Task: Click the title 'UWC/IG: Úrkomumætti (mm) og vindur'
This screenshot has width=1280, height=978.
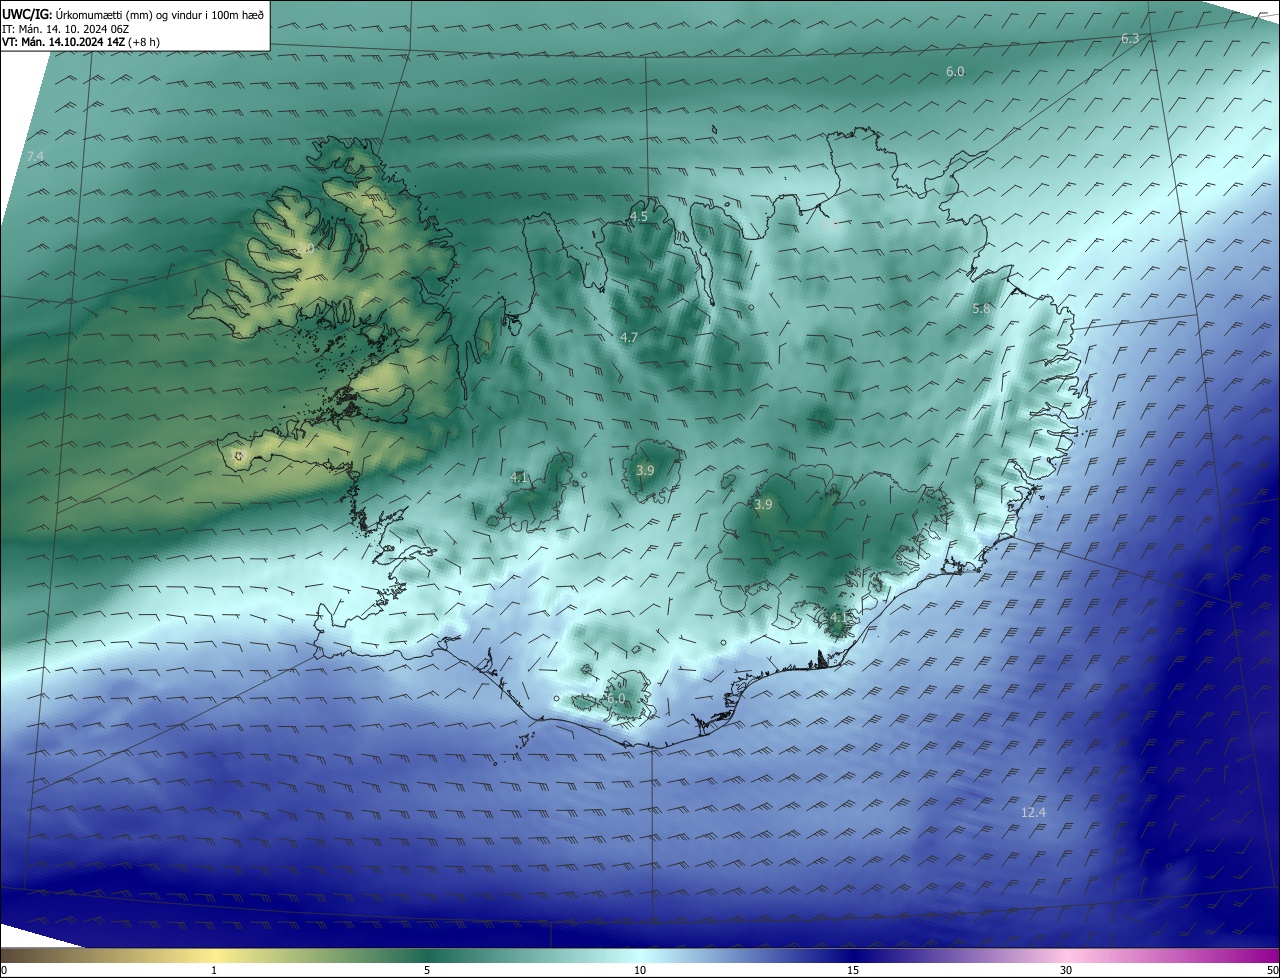Action: pyautogui.click(x=133, y=14)
